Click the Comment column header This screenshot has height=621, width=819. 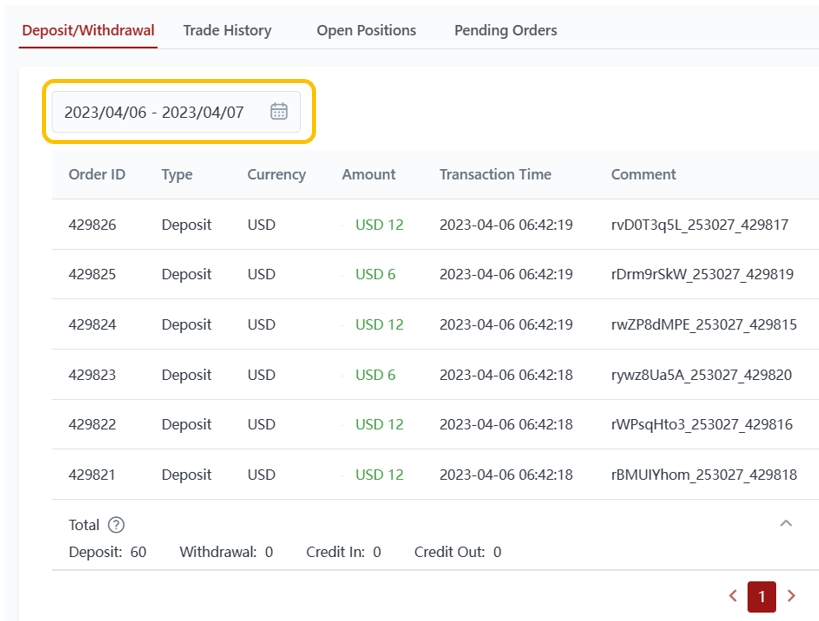point(643,174)
